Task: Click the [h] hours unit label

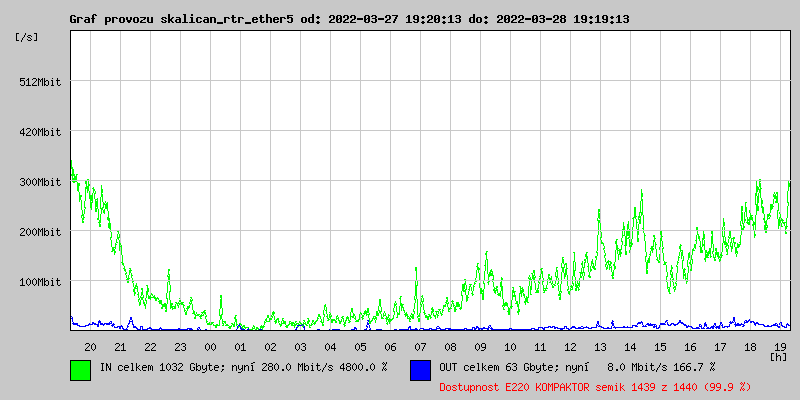Action: [x=779, y=356]
